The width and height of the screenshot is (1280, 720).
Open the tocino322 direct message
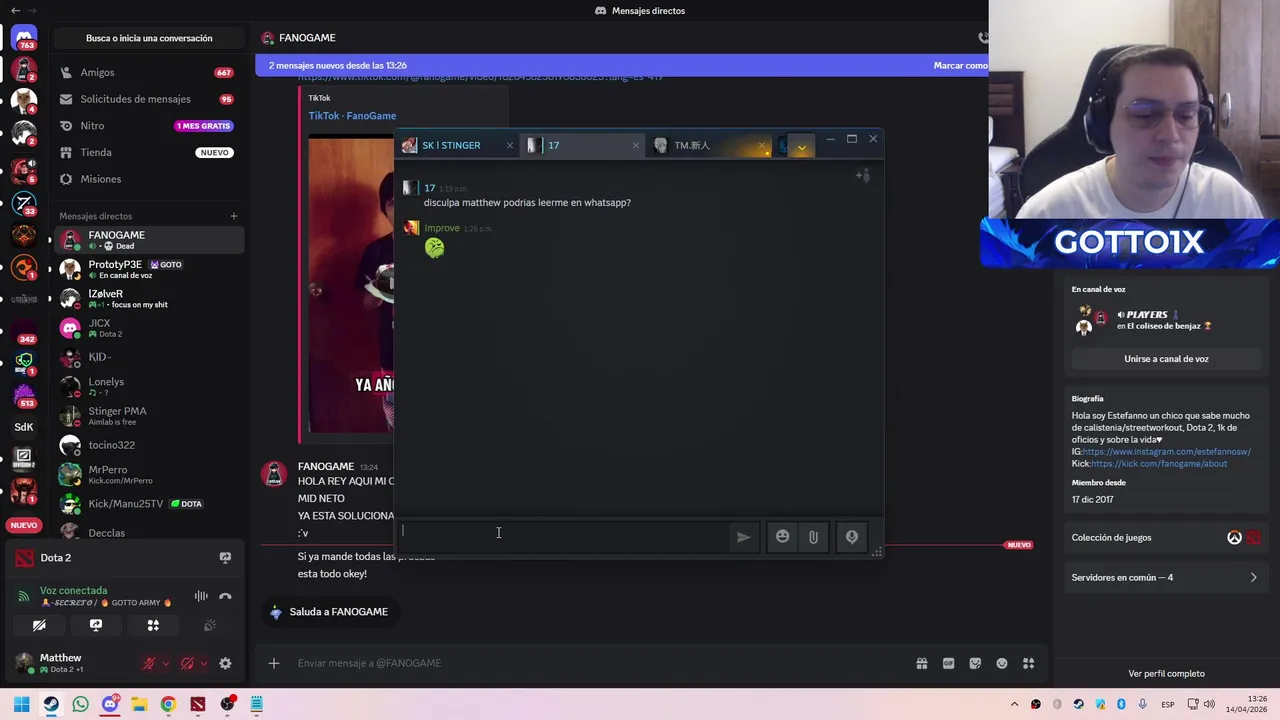[x=148, y=445]
